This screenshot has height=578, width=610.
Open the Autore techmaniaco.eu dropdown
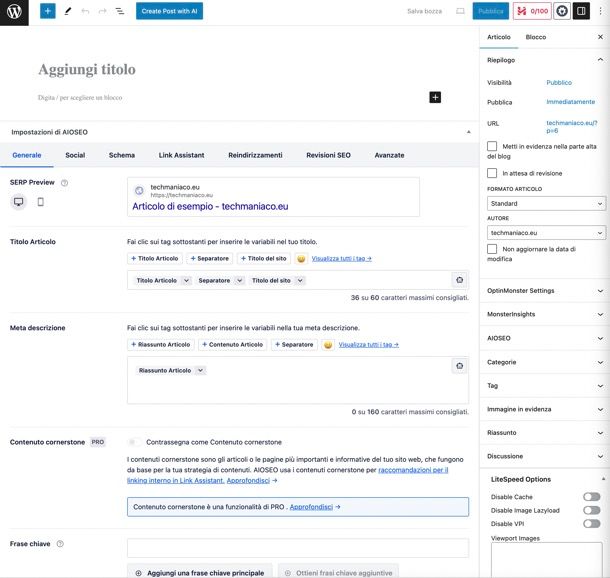point(546,233)
